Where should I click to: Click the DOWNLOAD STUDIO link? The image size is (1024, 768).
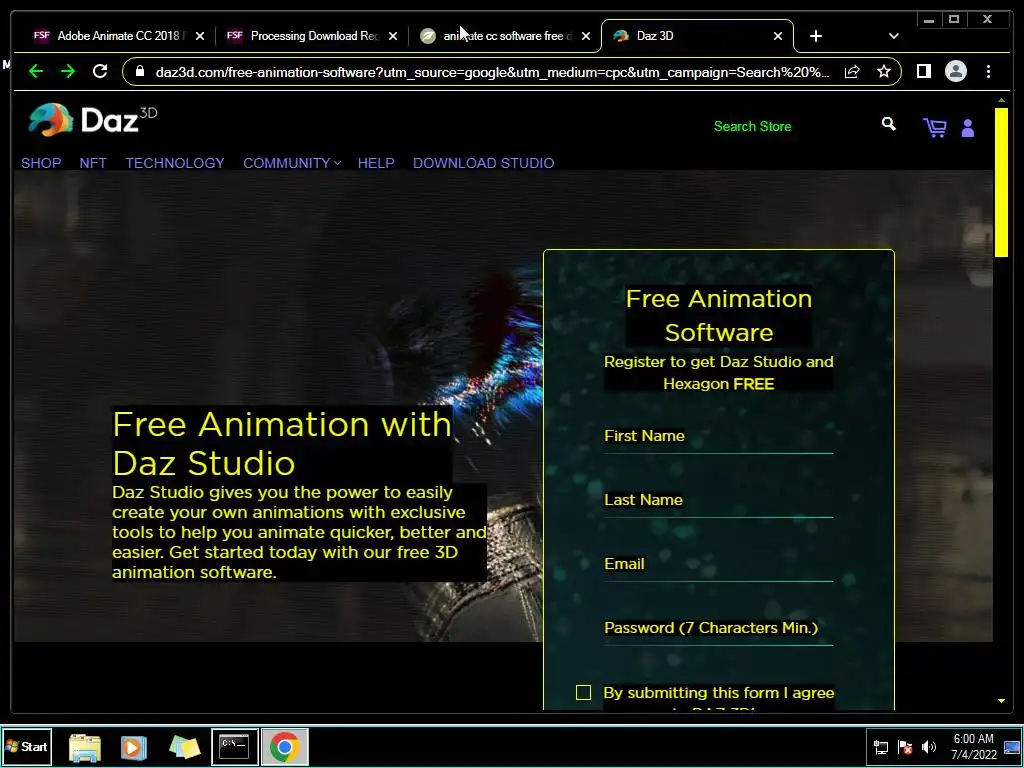pyautogui.click(x=483, y=163)
